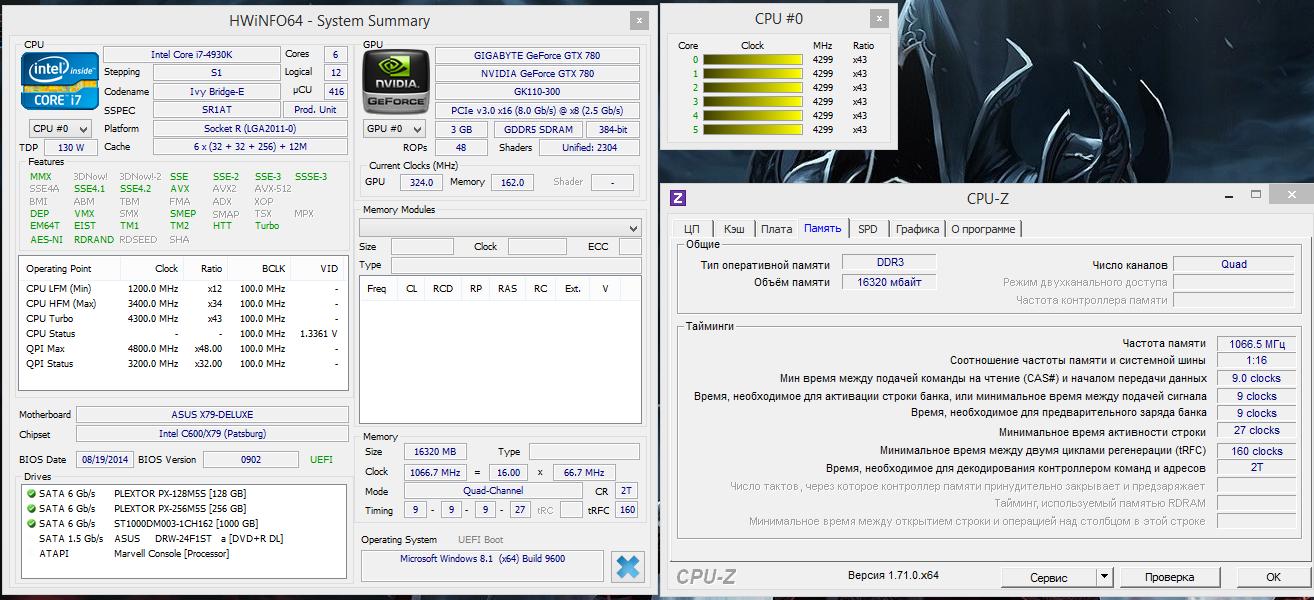This screenshot has width=1314, height=600.
Task: Open the Плата tab
Action: point(776,229)
